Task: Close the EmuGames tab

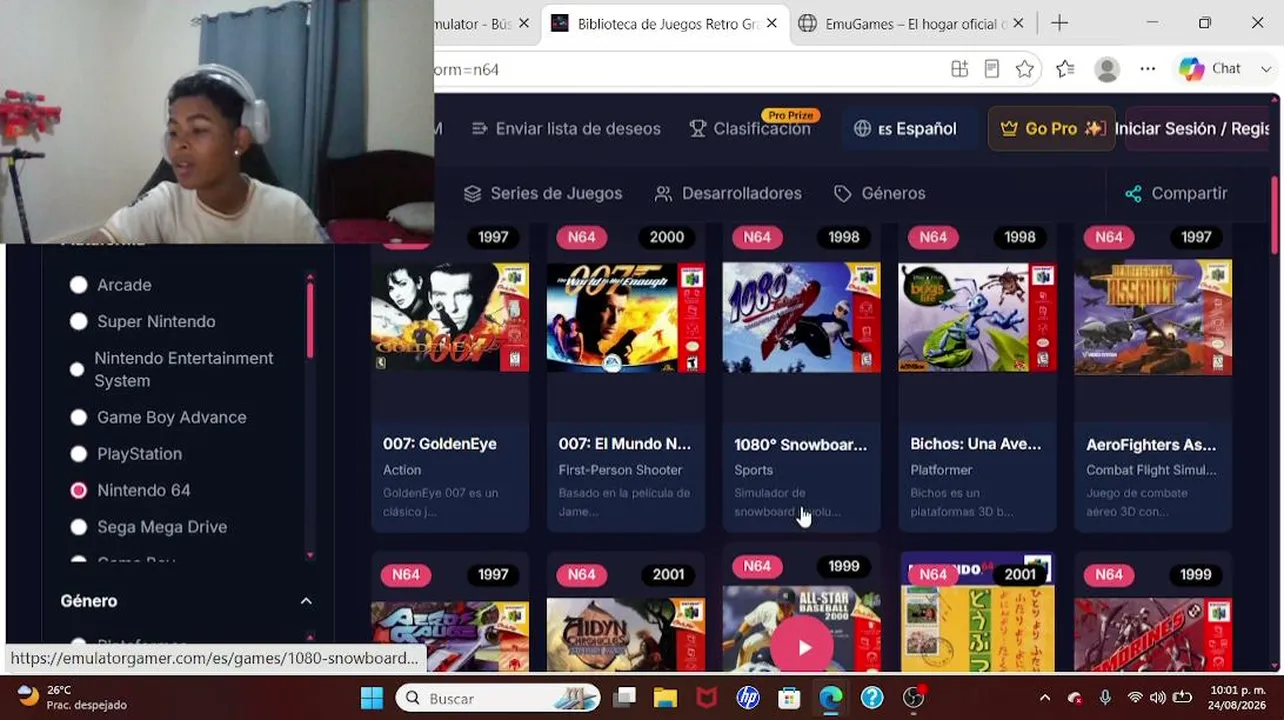Action: click(x=1018, y=23)
